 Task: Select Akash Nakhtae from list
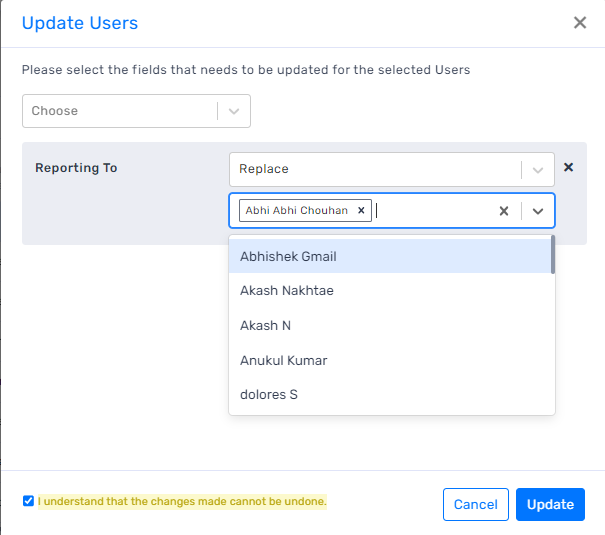(390, 290)
